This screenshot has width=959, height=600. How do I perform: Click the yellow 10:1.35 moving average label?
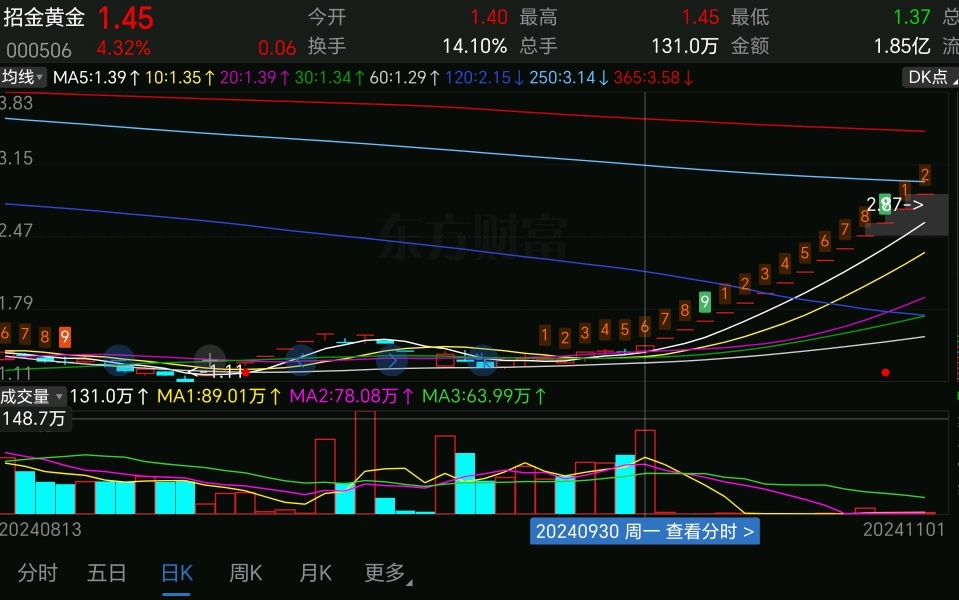180,78
